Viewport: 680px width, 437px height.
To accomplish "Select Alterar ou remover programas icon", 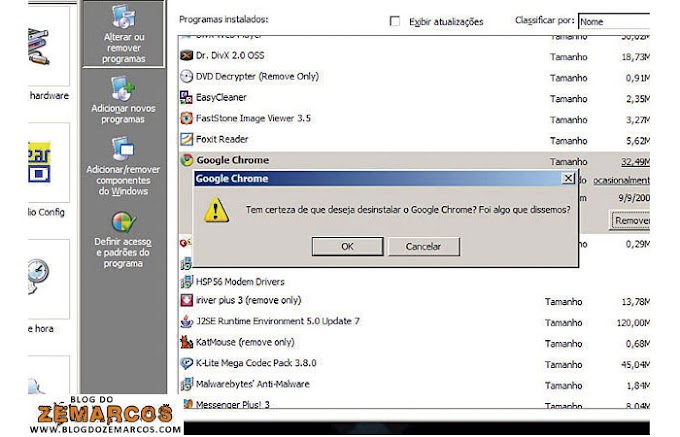I will [x=124, y=16].
